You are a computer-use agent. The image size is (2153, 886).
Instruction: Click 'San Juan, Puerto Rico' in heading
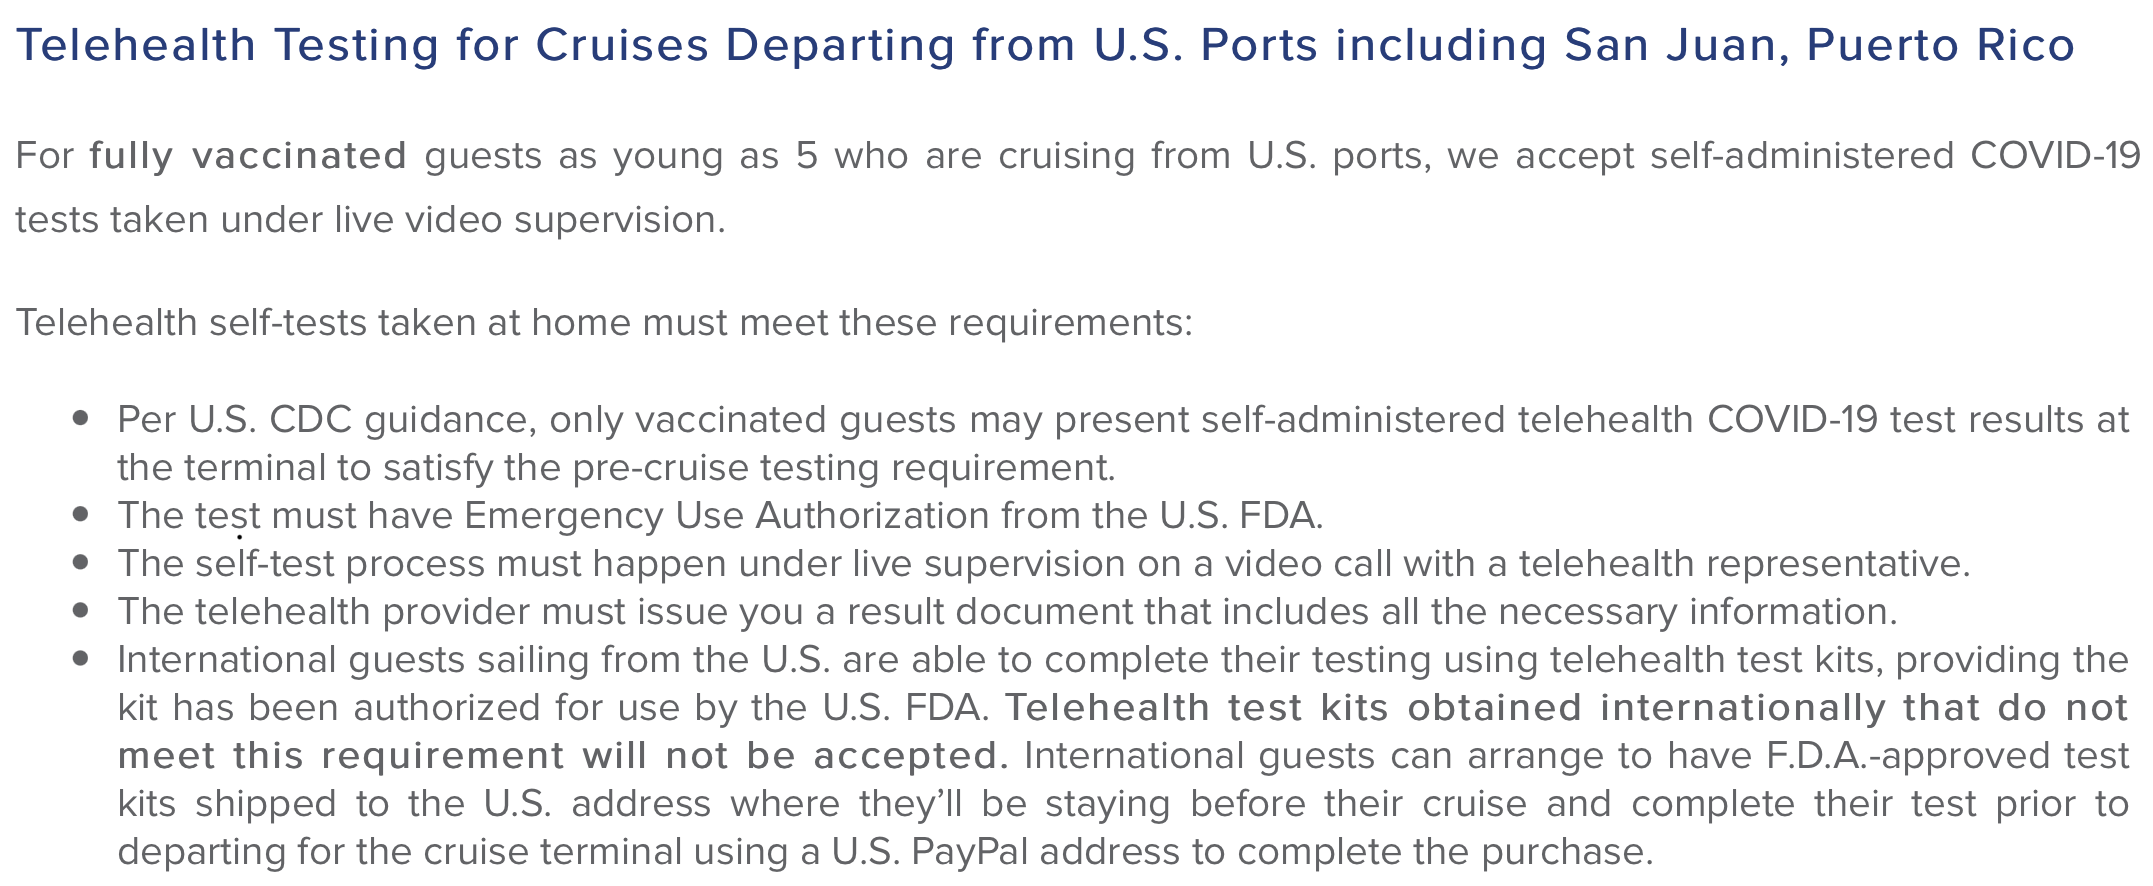pyautogui.click(x=1820, y=45)
